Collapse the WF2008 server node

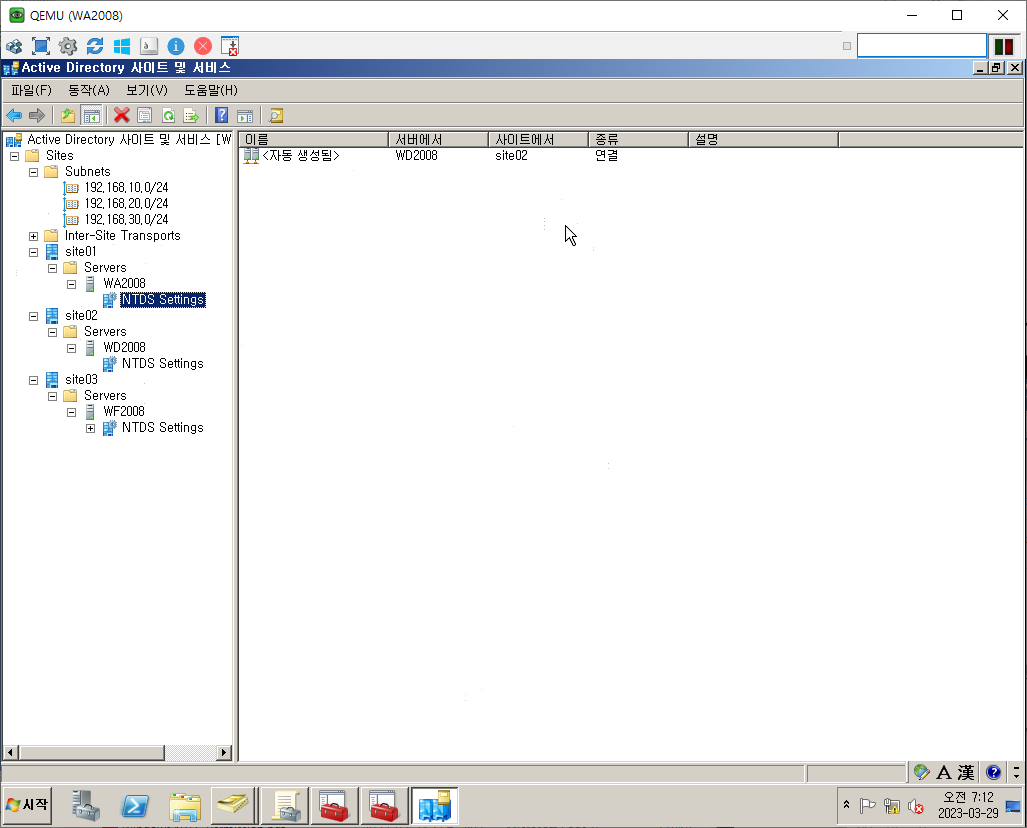tap(71, 412)
